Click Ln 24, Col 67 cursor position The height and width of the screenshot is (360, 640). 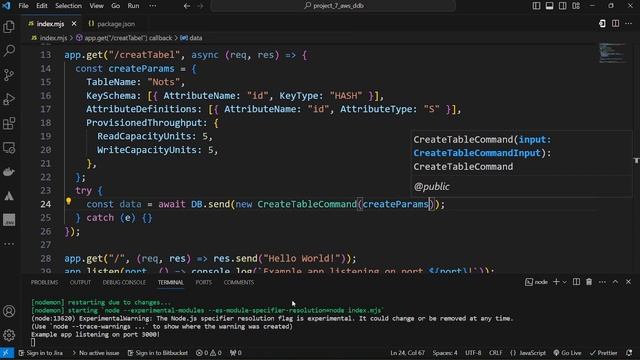click(407, 353)
